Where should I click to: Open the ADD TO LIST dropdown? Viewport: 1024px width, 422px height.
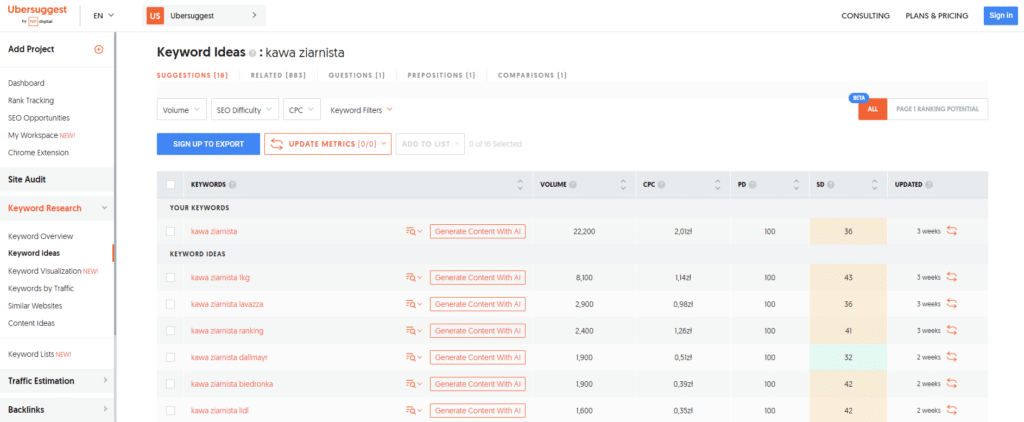coord(430,144)
